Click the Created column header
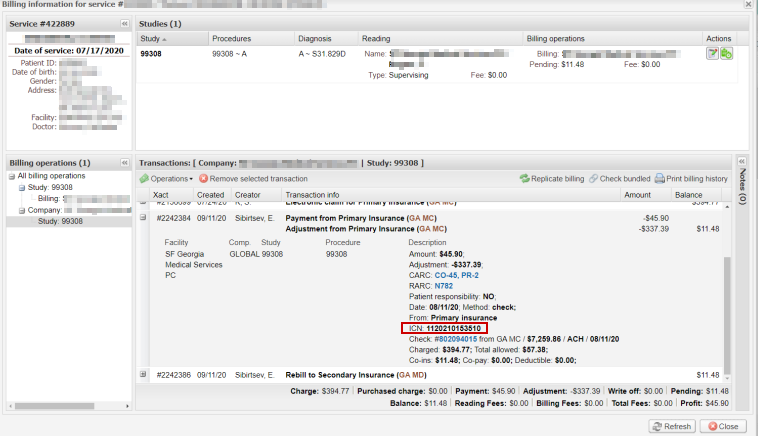Screen dimensions: 758x436 pyautogui.click(x=211, y=195)
